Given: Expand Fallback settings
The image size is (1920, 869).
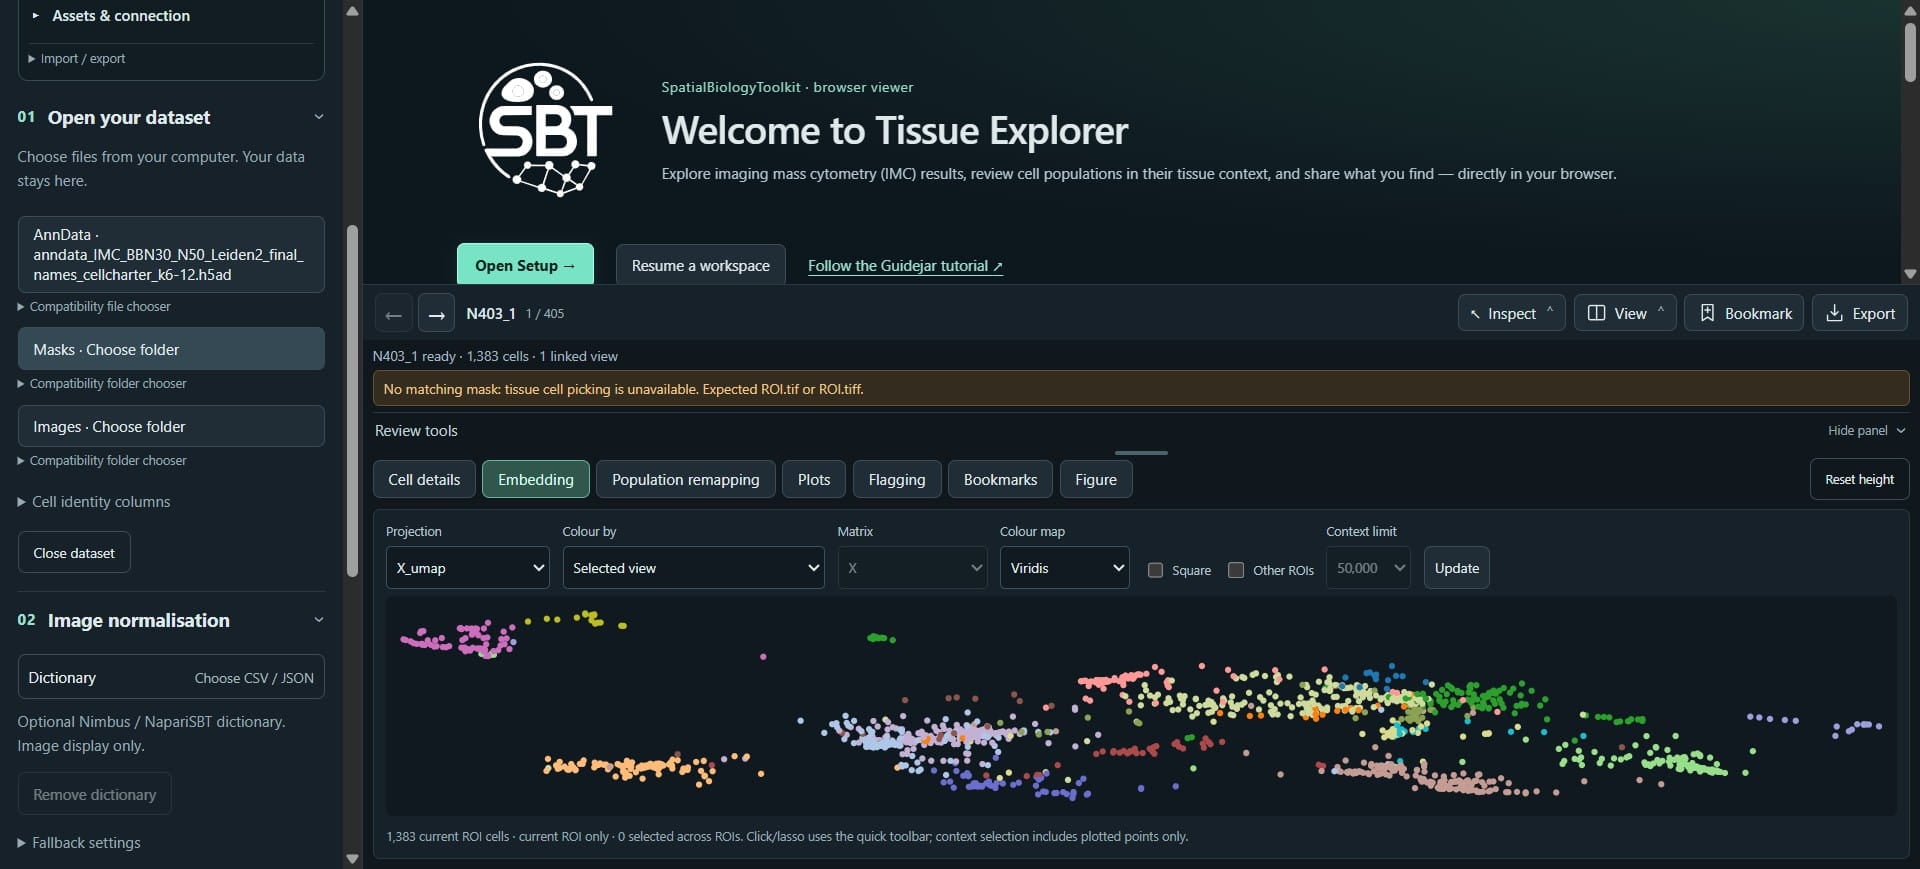Looking at the screenshot, I should tap(79, 843).
